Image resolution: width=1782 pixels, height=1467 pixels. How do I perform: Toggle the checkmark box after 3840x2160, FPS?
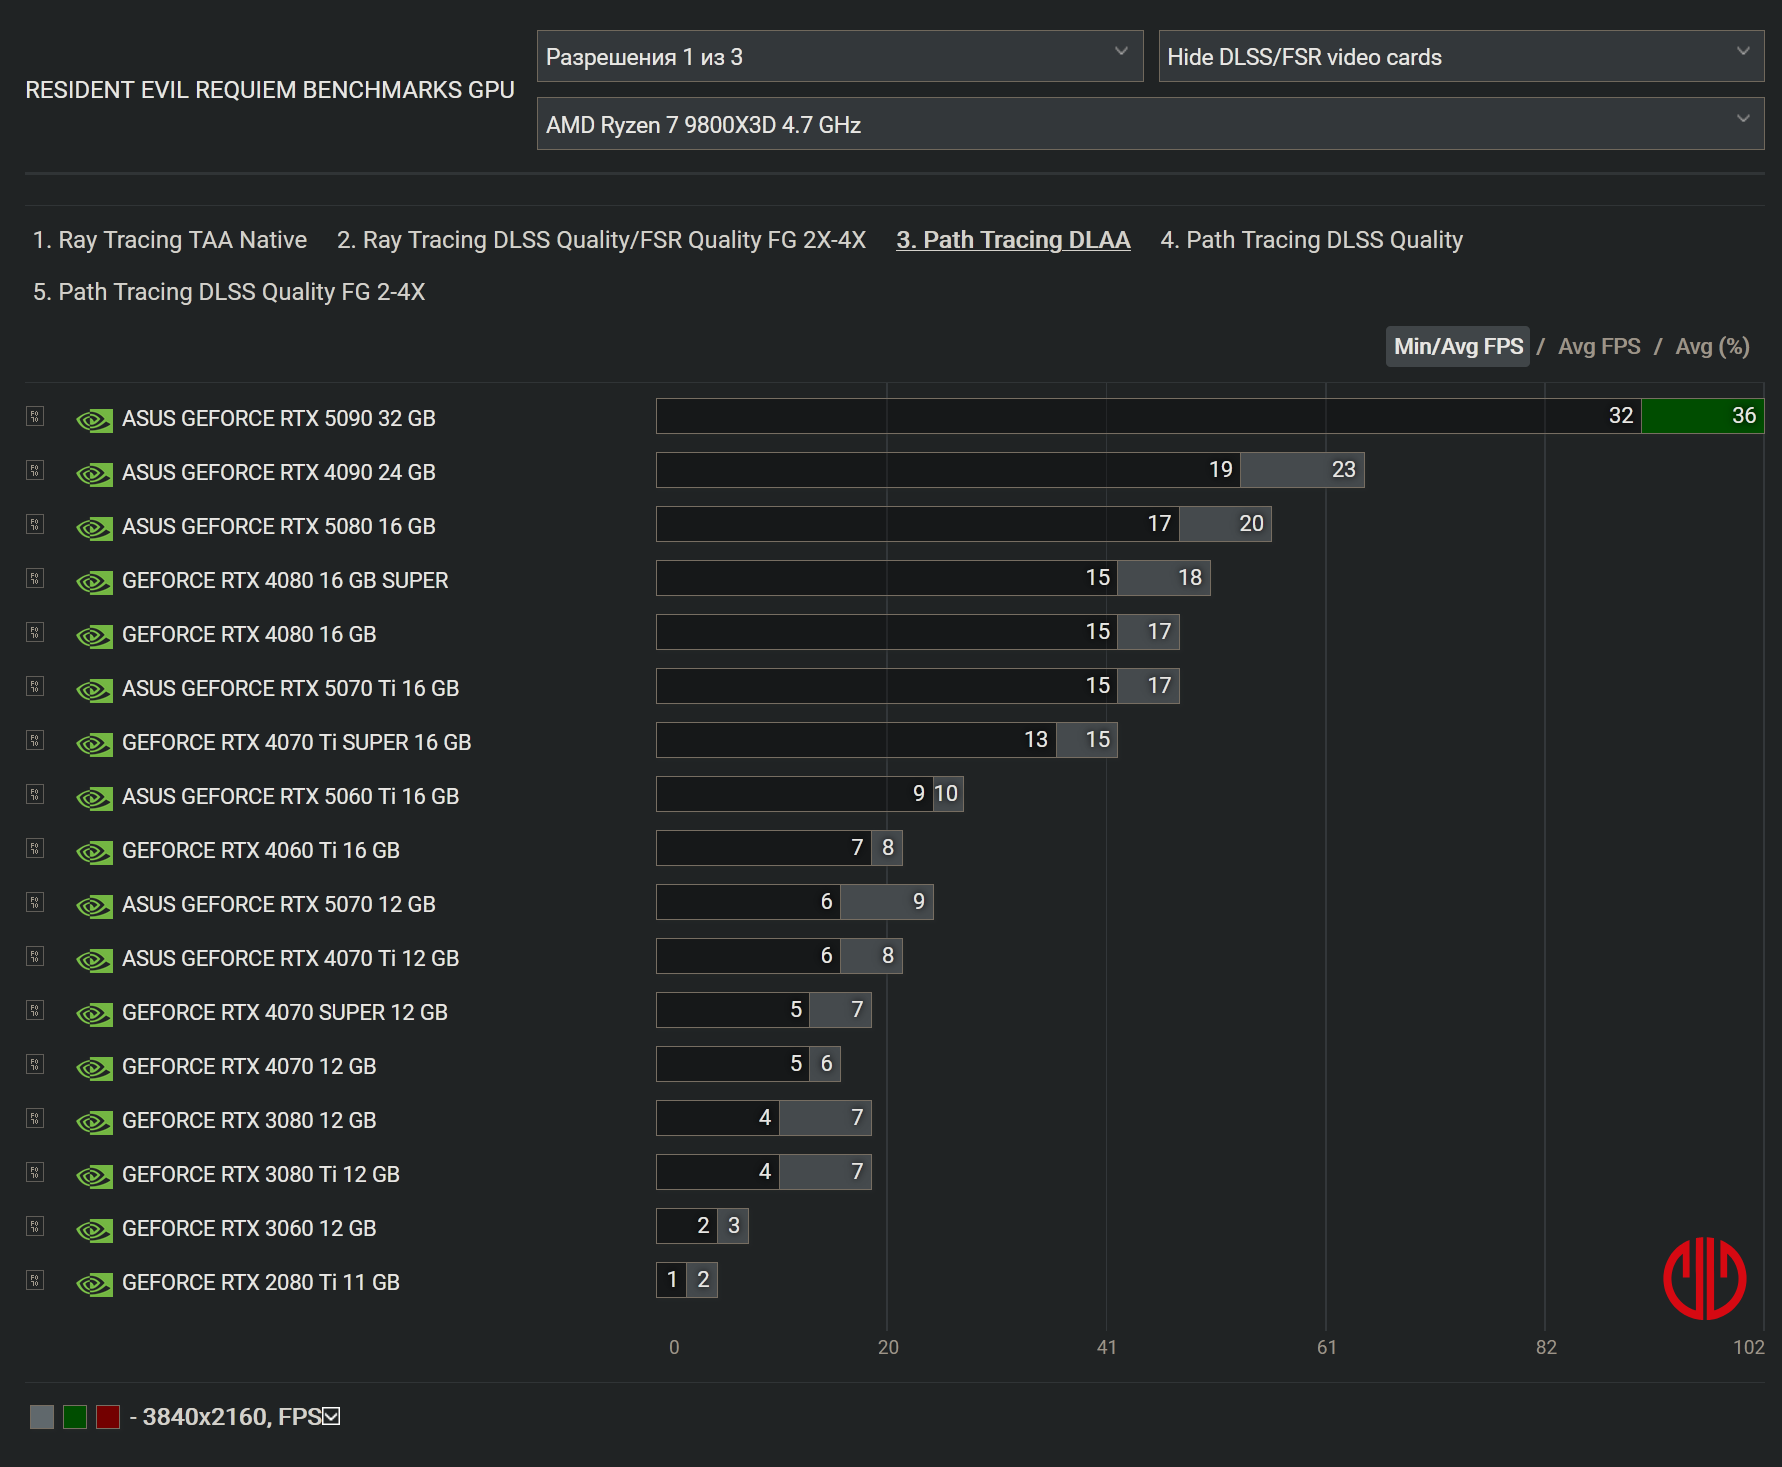(331, 1417)
